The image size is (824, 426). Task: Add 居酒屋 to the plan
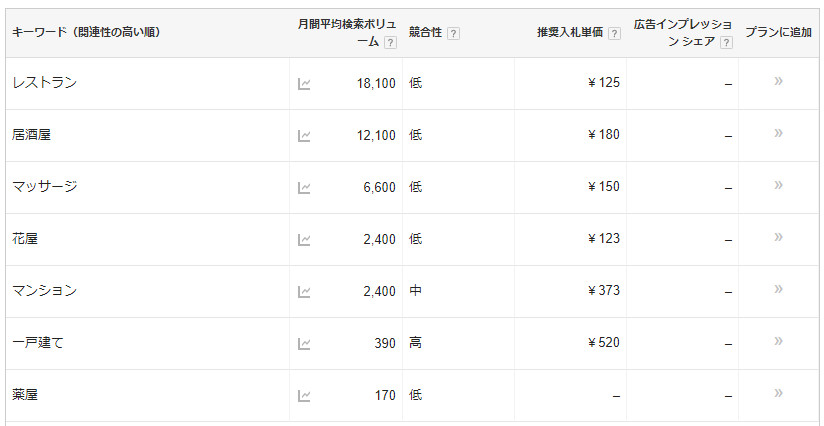click(778, 133)
